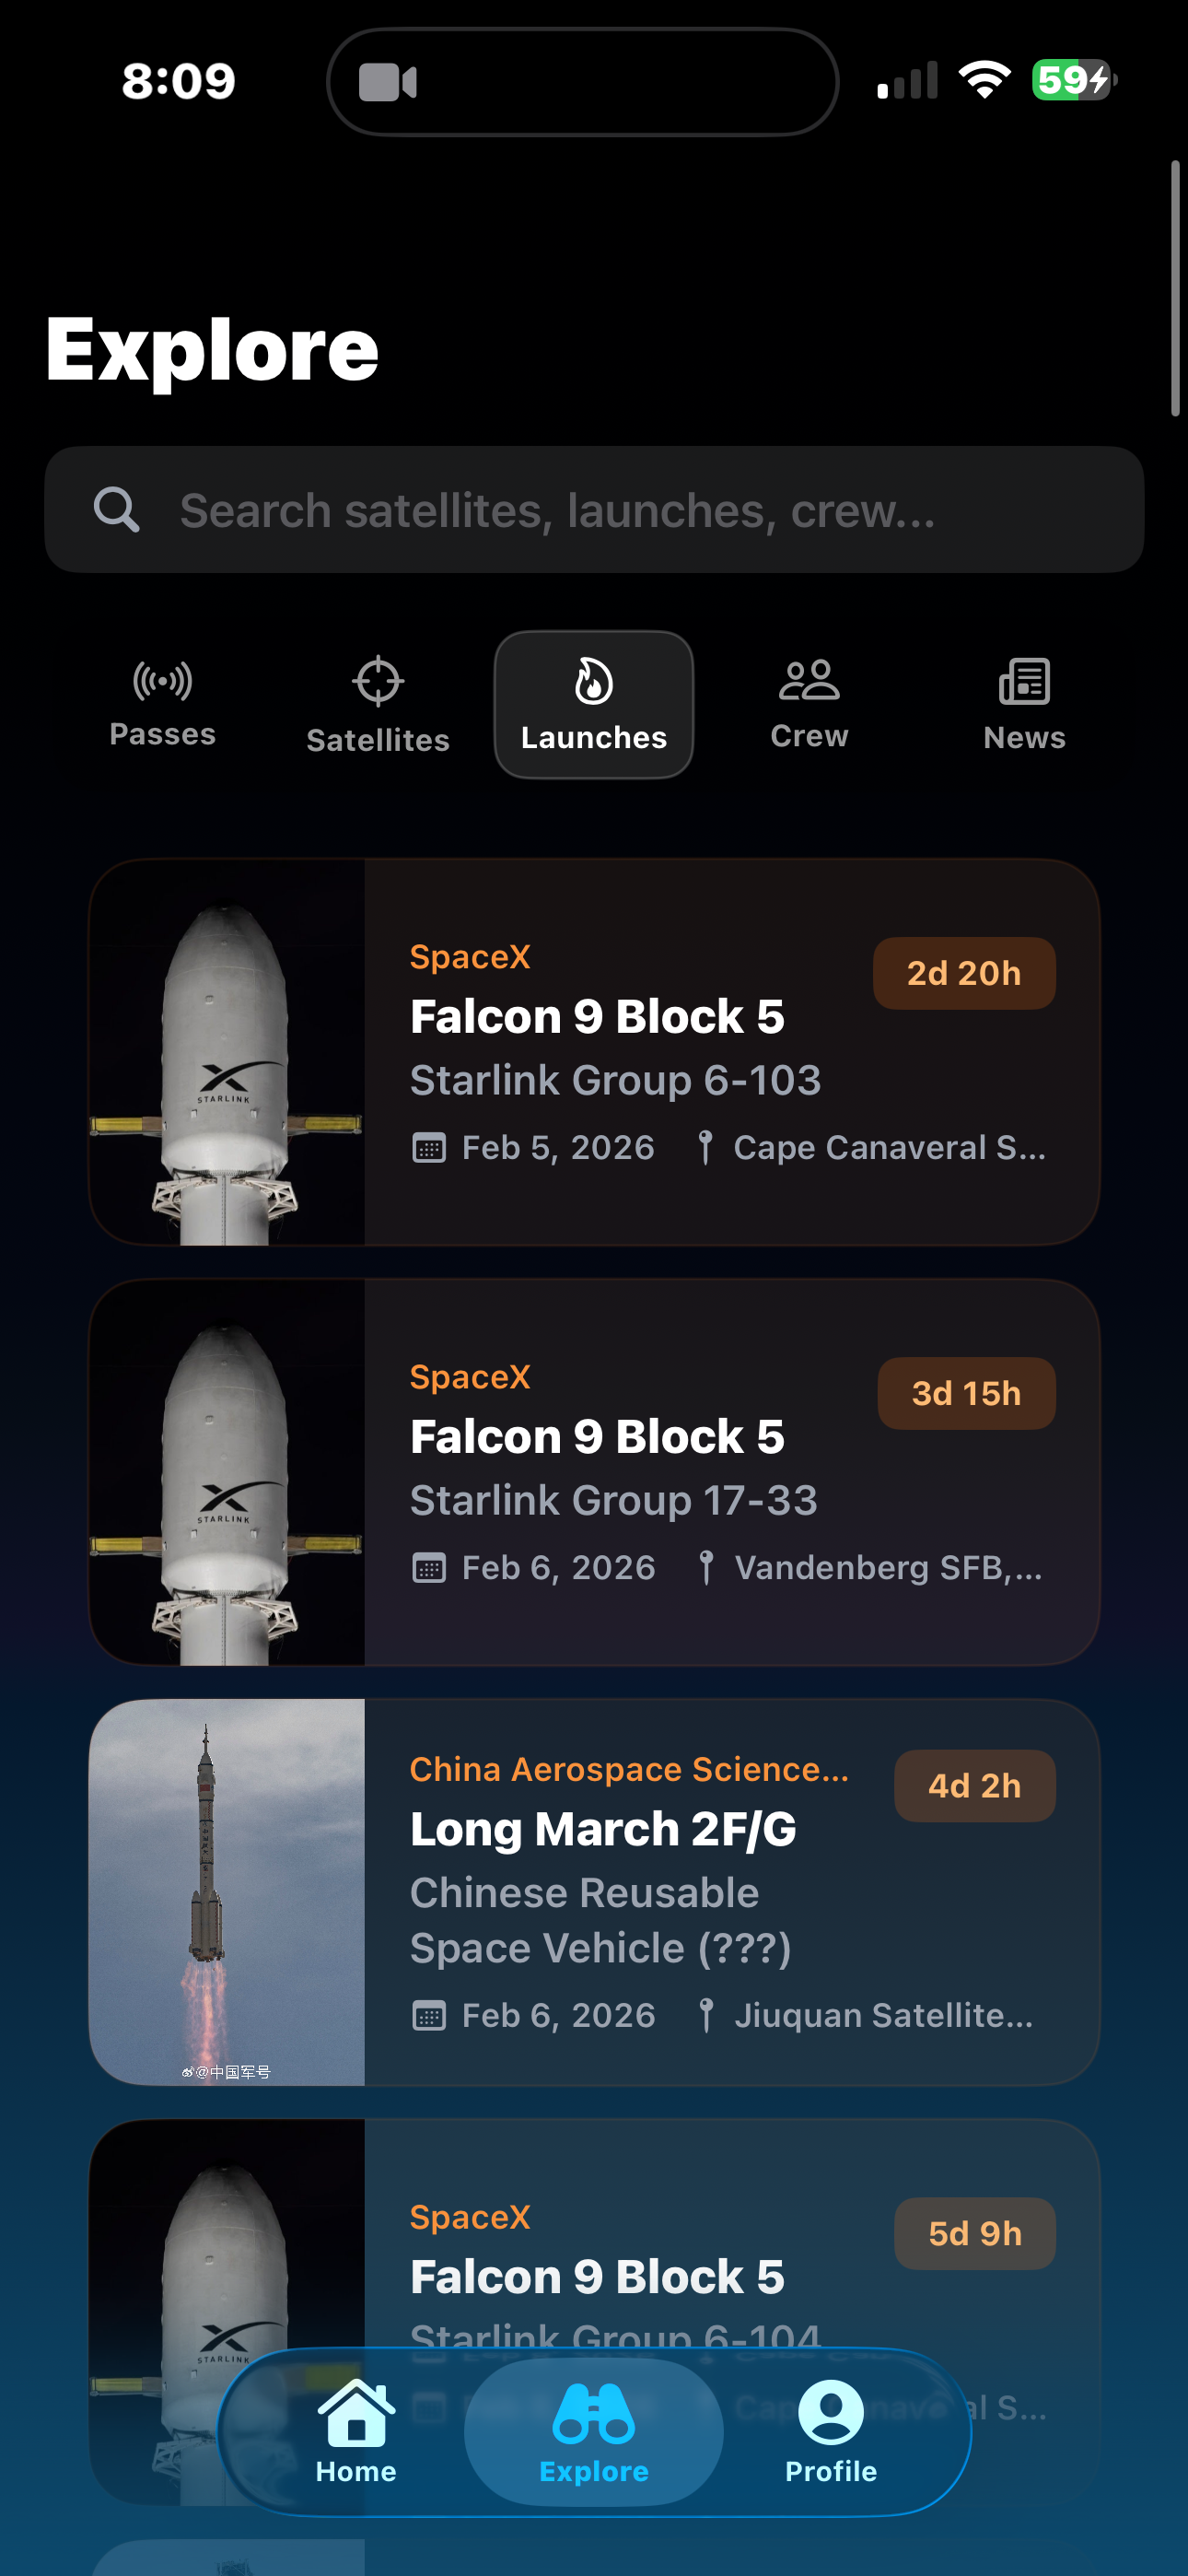
Task: Tap the location pin next to Vandenberg SFB
Action: click(708, 1568)
